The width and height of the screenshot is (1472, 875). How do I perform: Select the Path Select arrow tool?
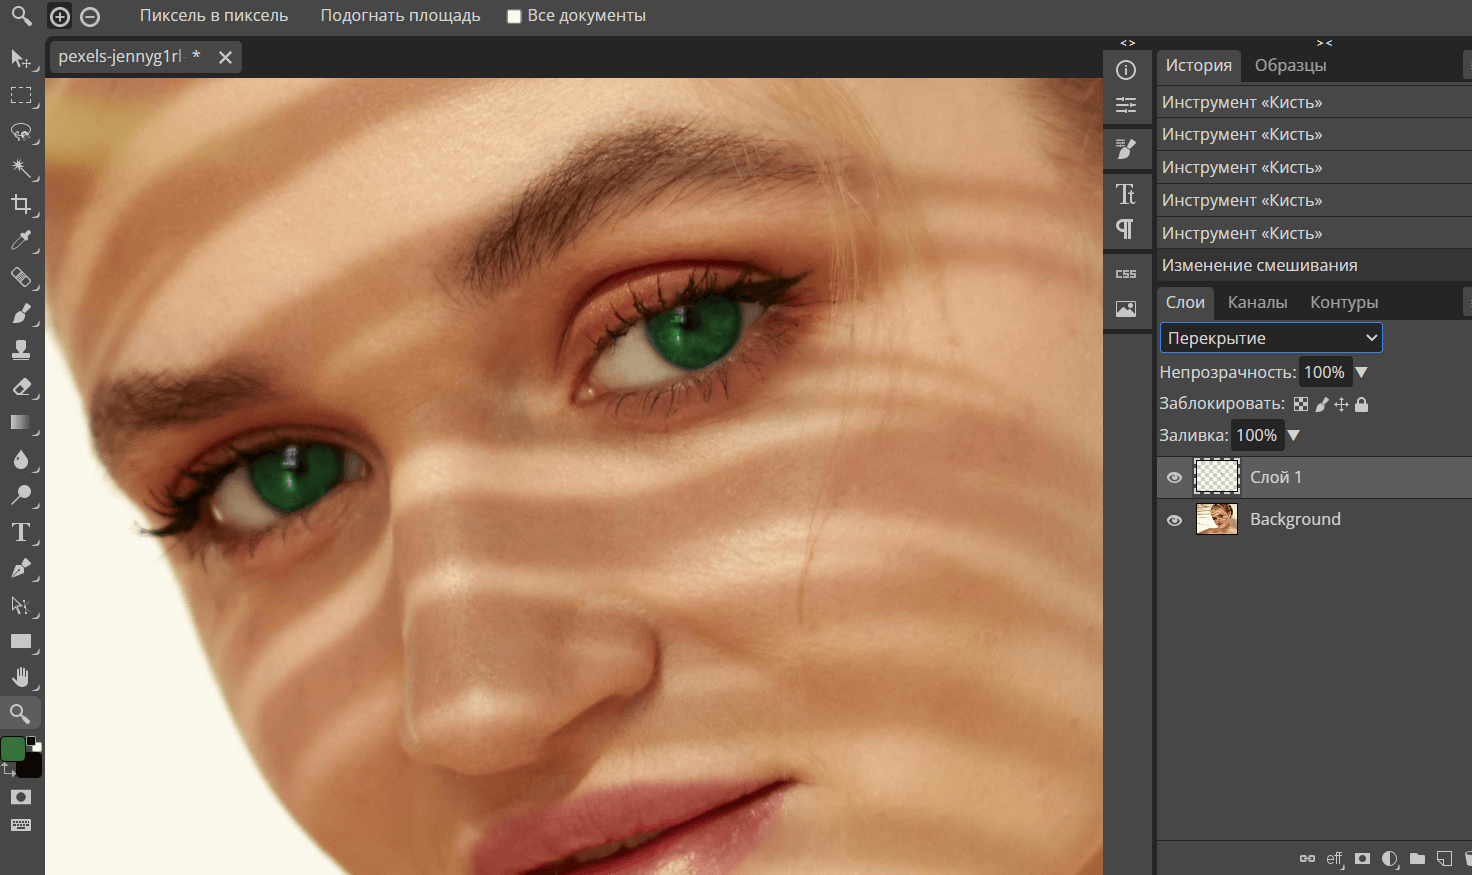21,605
